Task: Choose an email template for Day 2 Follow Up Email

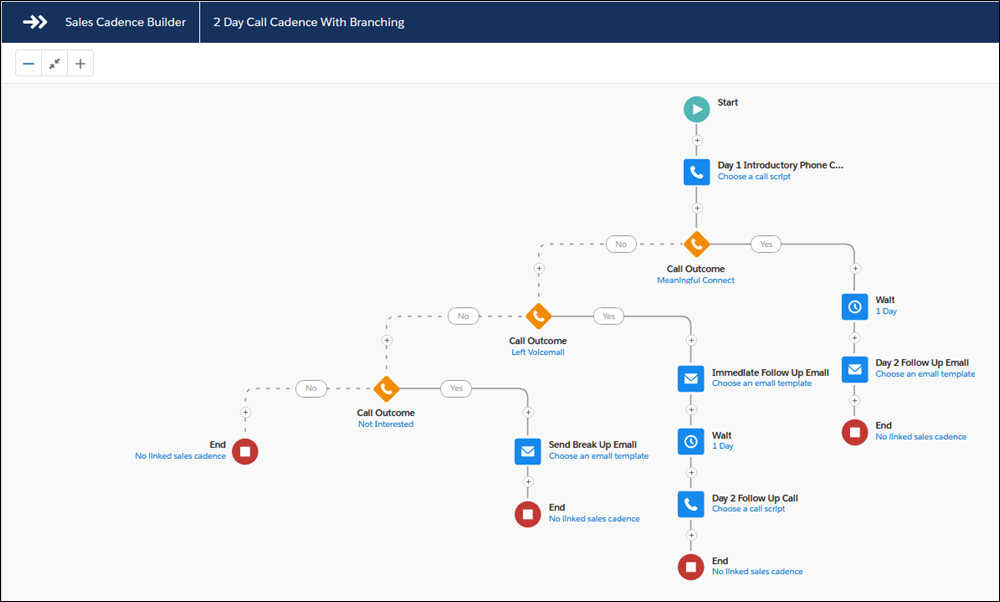Action: tap(925, 374)
